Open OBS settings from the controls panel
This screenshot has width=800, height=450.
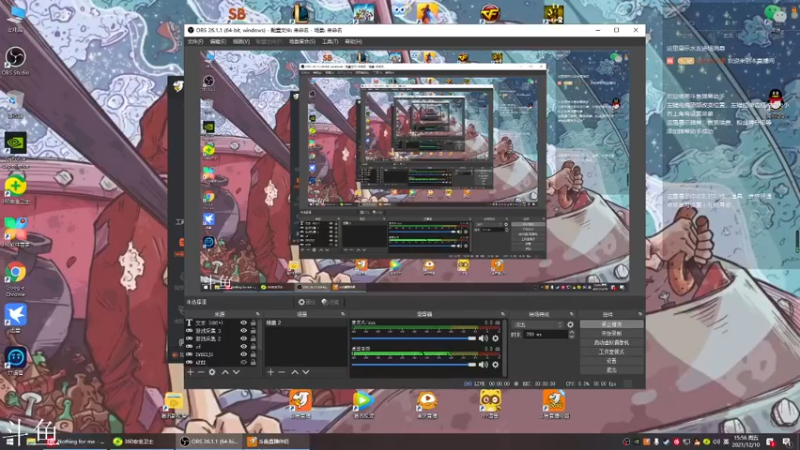(x=611, y=361)
